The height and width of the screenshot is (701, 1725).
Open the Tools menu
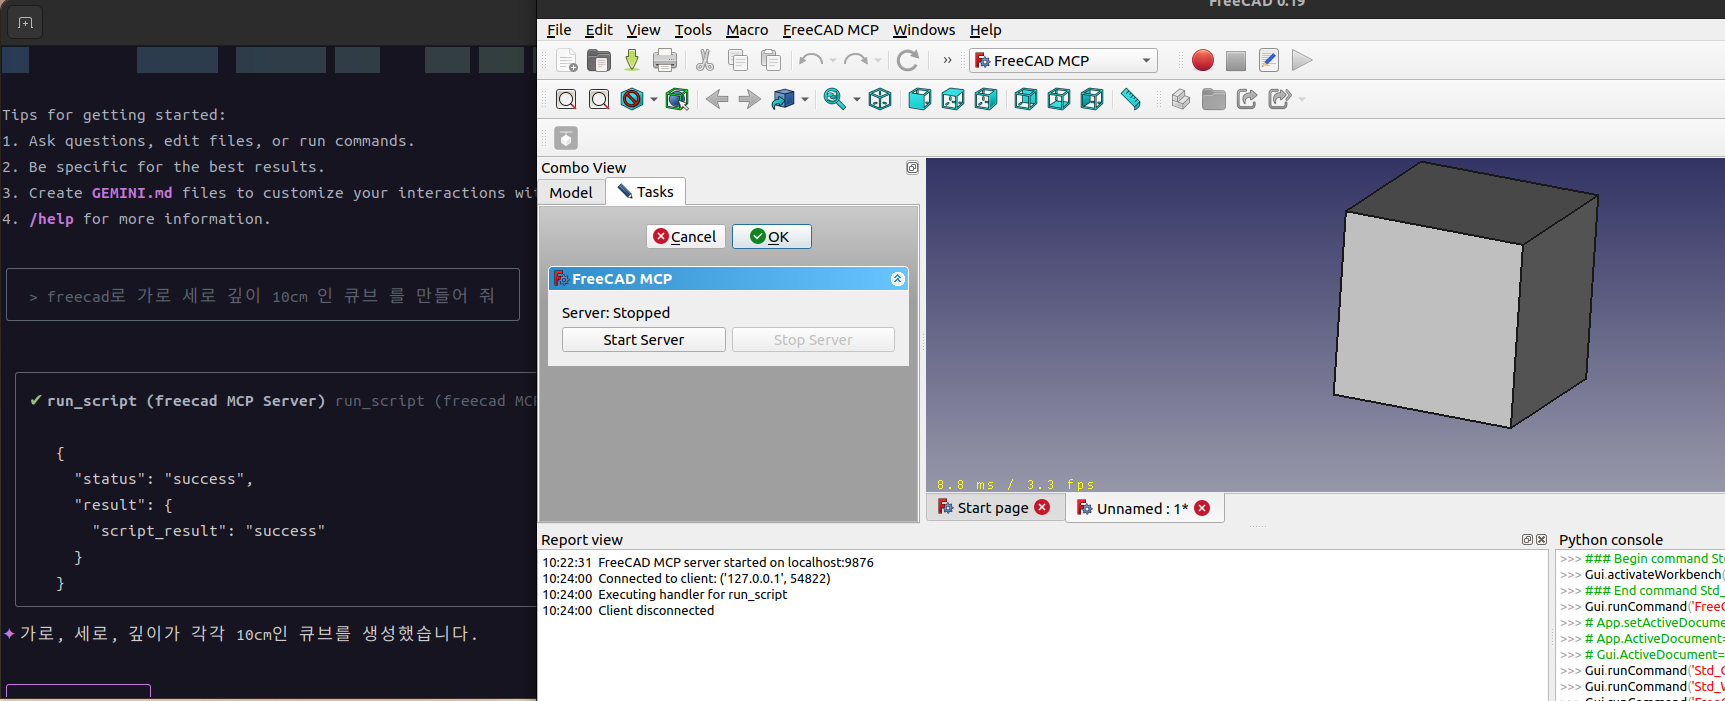(x=693, y=30)
